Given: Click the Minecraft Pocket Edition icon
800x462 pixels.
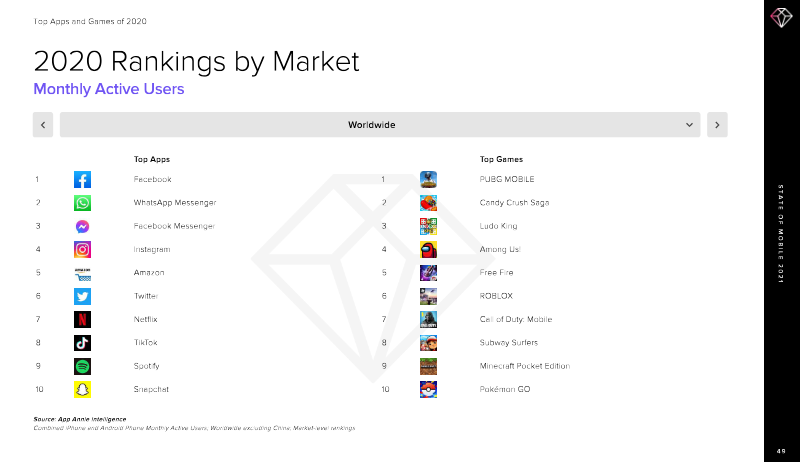Looking at the screenshot, I should coord(428,366).
